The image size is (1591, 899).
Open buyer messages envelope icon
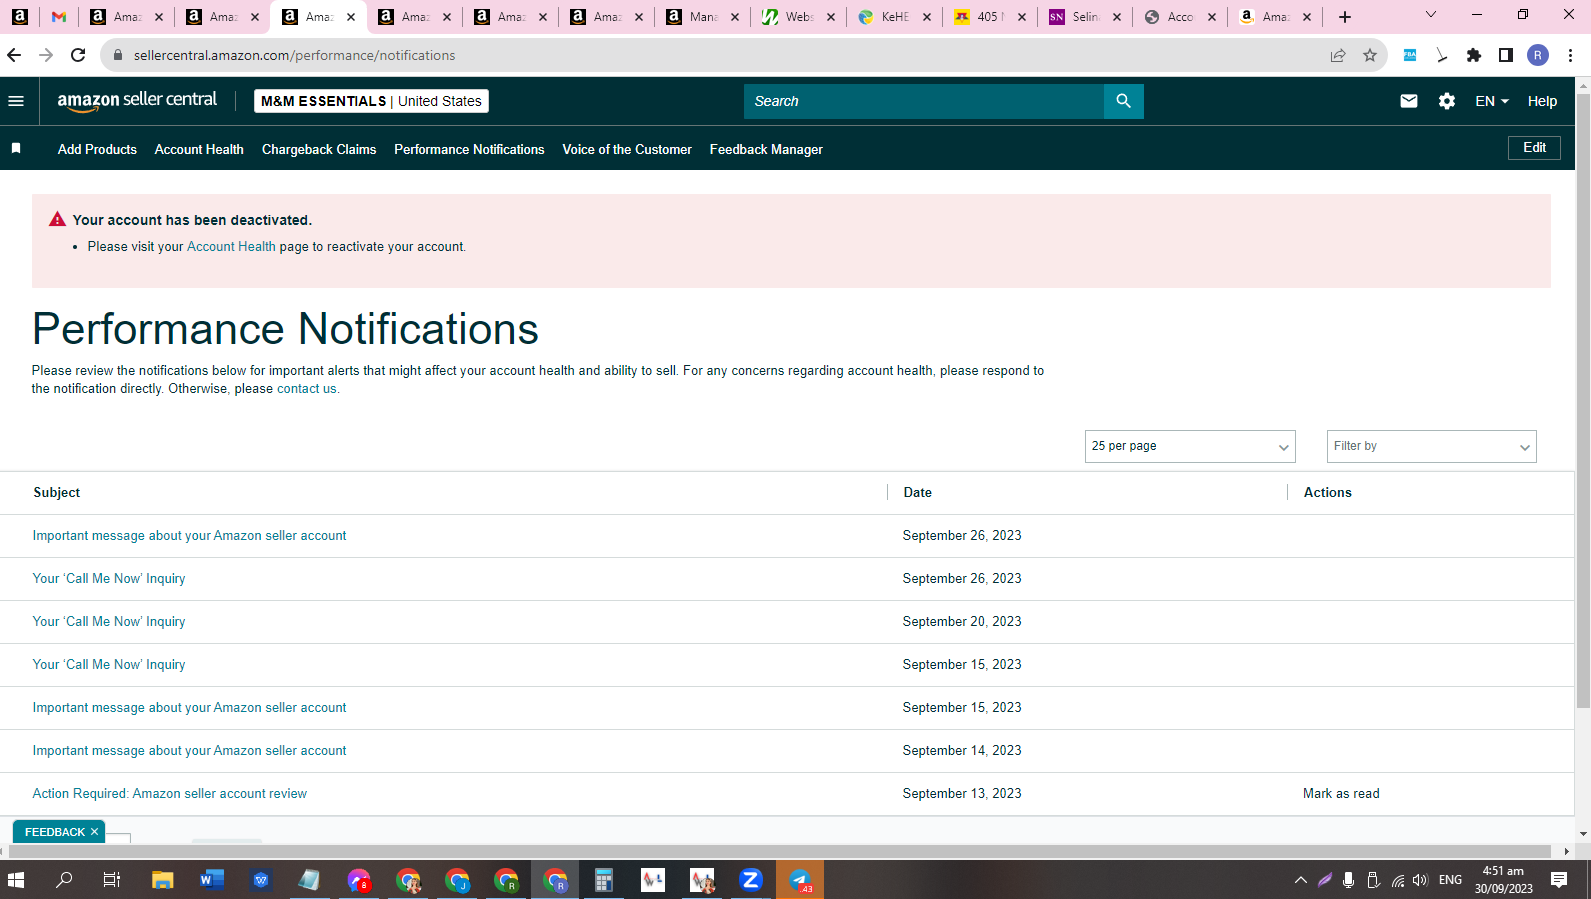(1409, 101)
